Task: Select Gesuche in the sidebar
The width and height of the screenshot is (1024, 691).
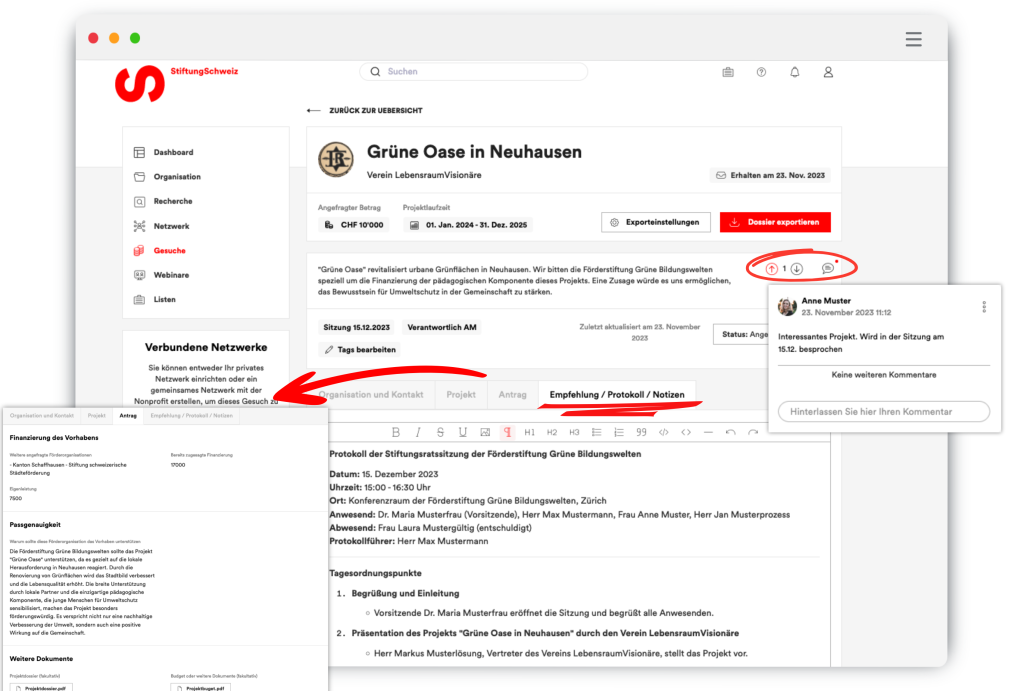Action: click(169, 251)
